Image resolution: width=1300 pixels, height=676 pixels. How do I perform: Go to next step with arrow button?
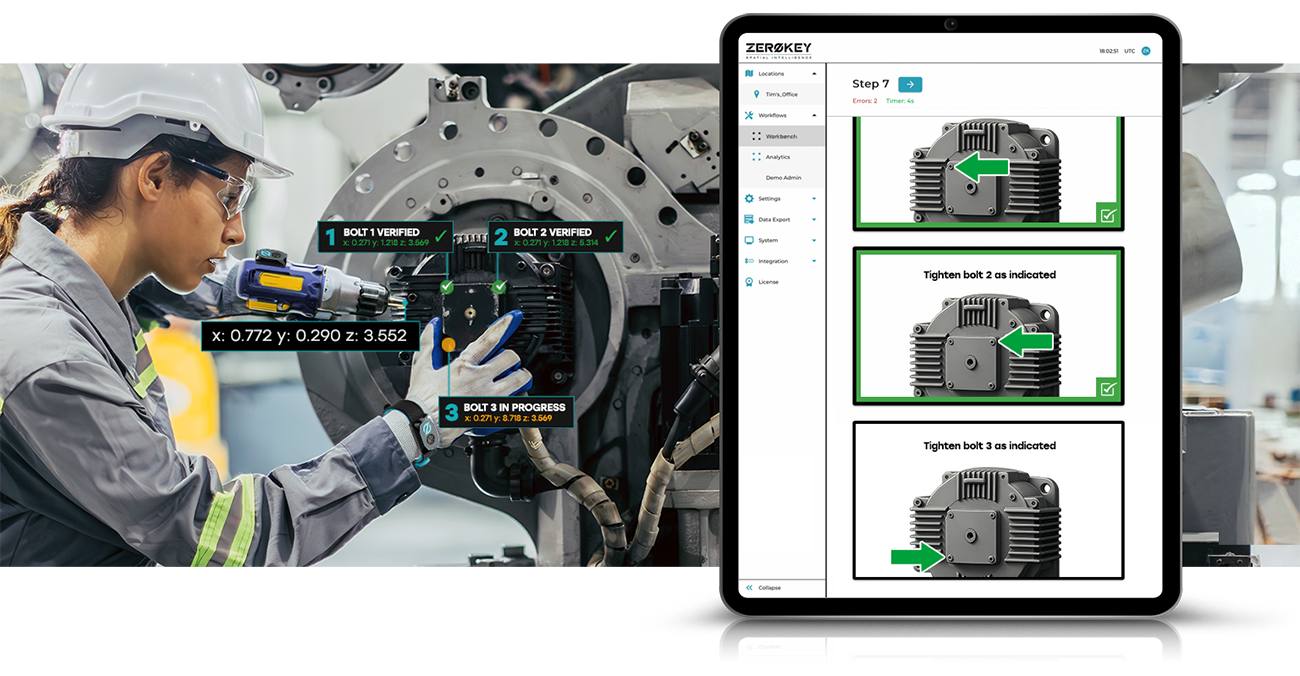pyautogui.click(x=910, y=85)
